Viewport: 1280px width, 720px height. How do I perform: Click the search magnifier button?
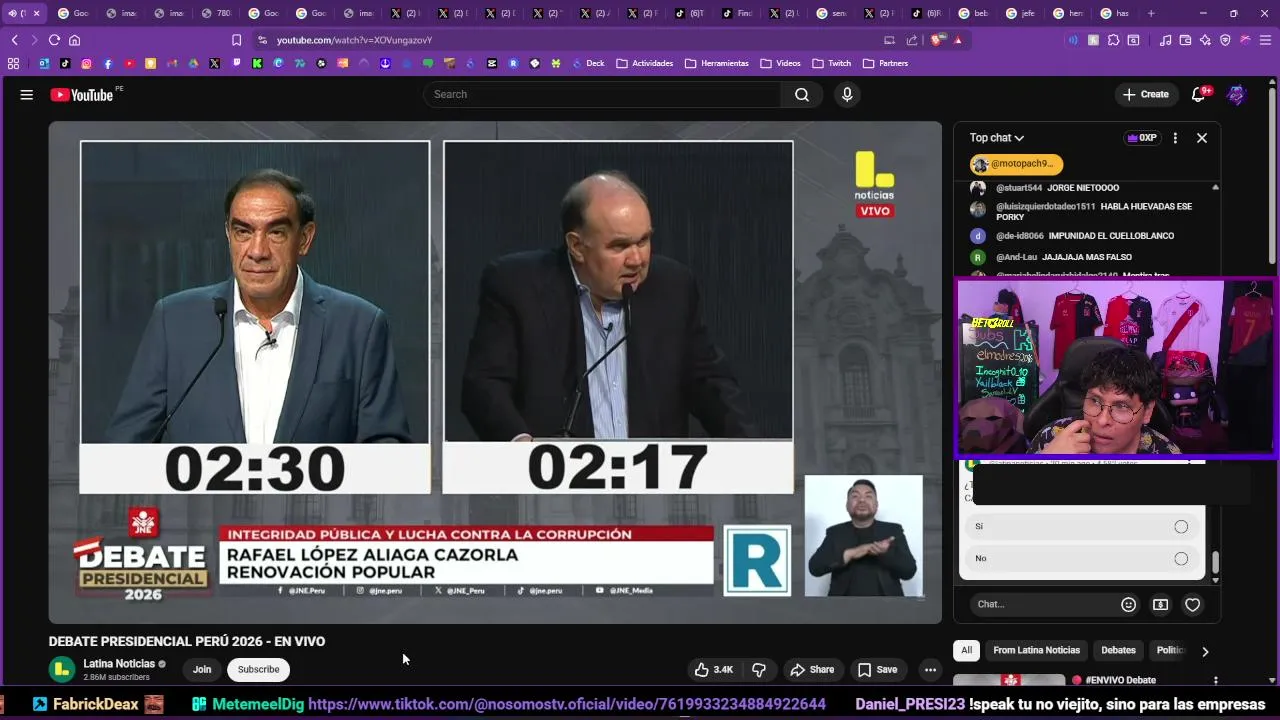pyautogui.click(x=802, y=94)
